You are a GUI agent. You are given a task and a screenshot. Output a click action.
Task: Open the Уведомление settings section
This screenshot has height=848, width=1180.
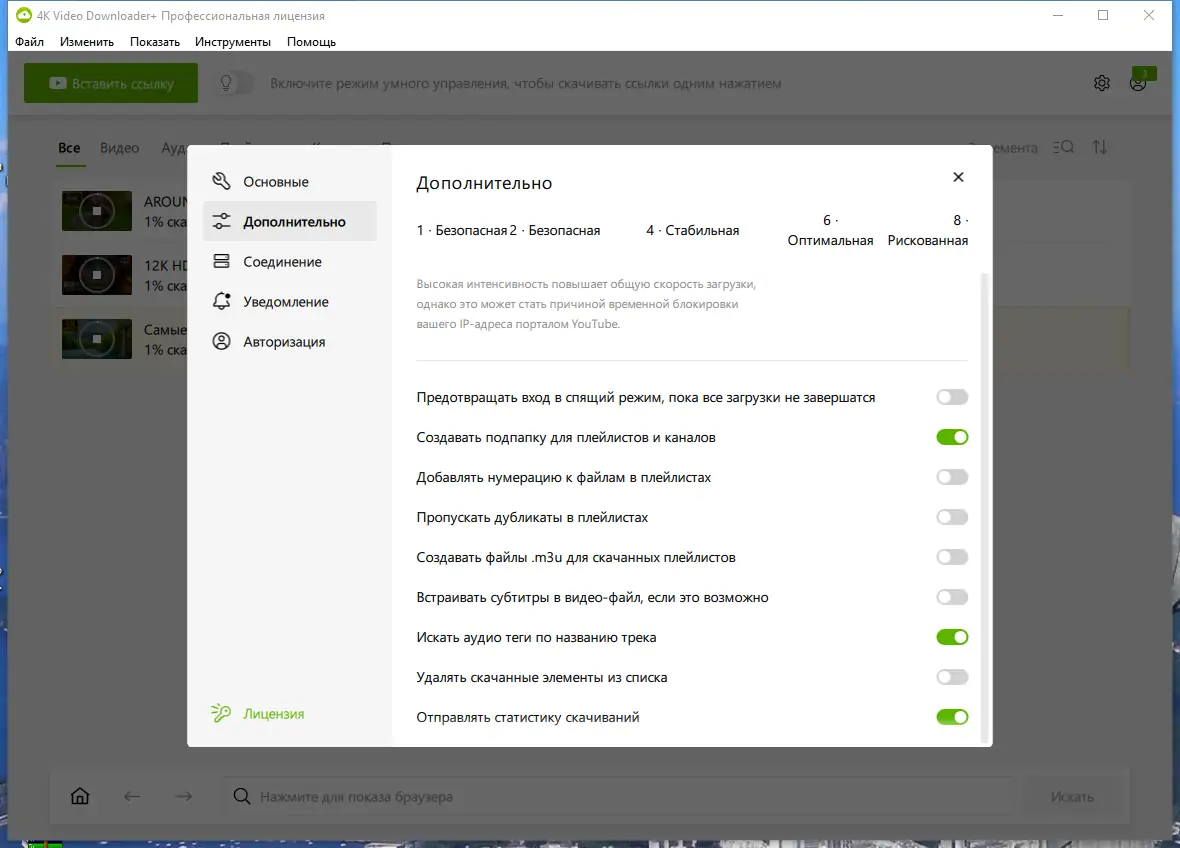click(285, 301)
